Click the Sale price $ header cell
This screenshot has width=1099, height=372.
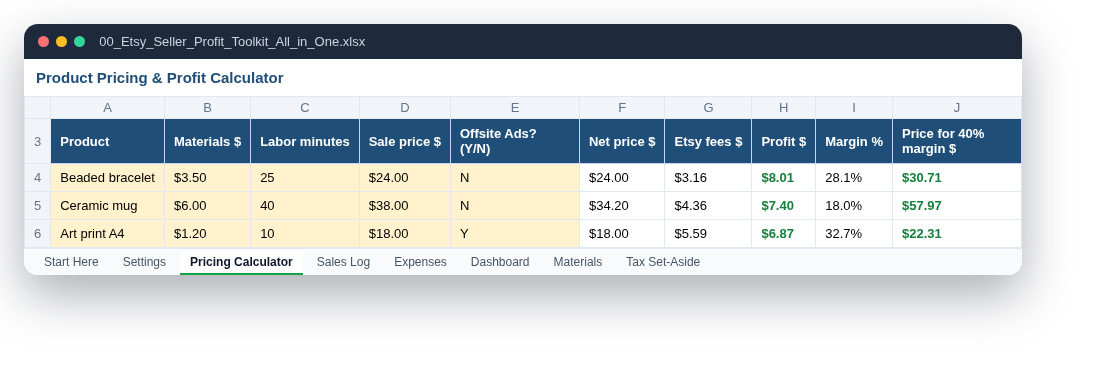pos(405,142)
